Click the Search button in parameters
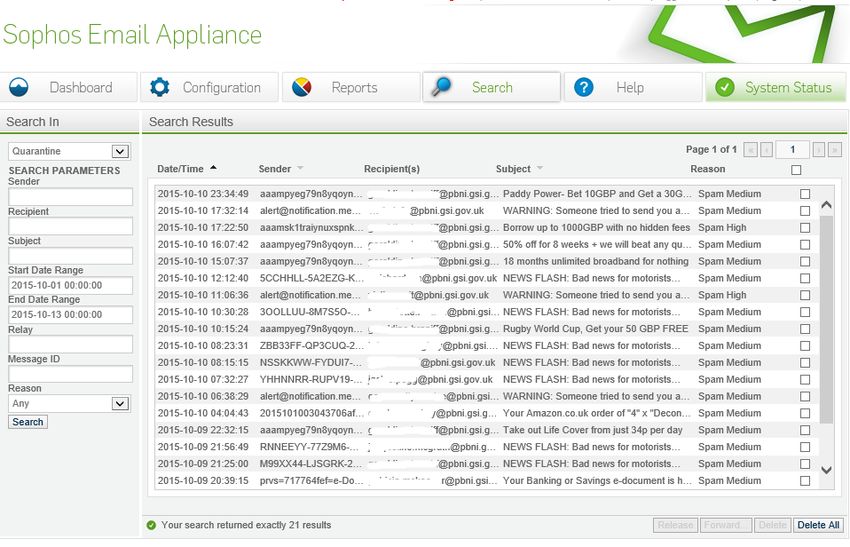Image resolution: width=850 pixels, height=547 pixels. click(28, 422)
